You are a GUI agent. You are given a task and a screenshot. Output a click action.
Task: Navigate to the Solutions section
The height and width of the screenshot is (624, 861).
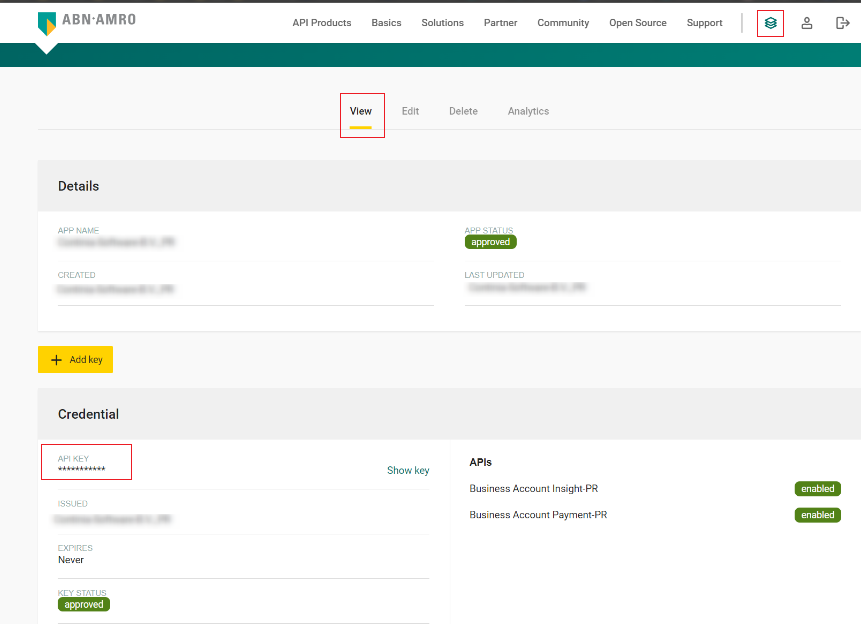(442, 22)
